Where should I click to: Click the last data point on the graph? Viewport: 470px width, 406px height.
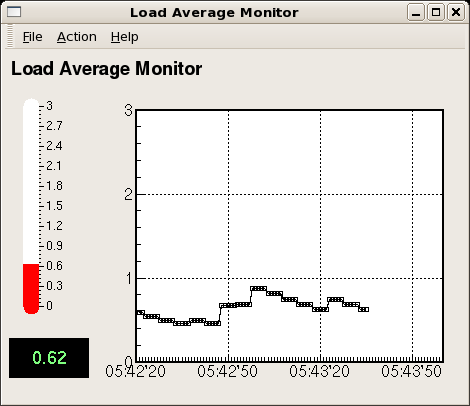[364, 310]
